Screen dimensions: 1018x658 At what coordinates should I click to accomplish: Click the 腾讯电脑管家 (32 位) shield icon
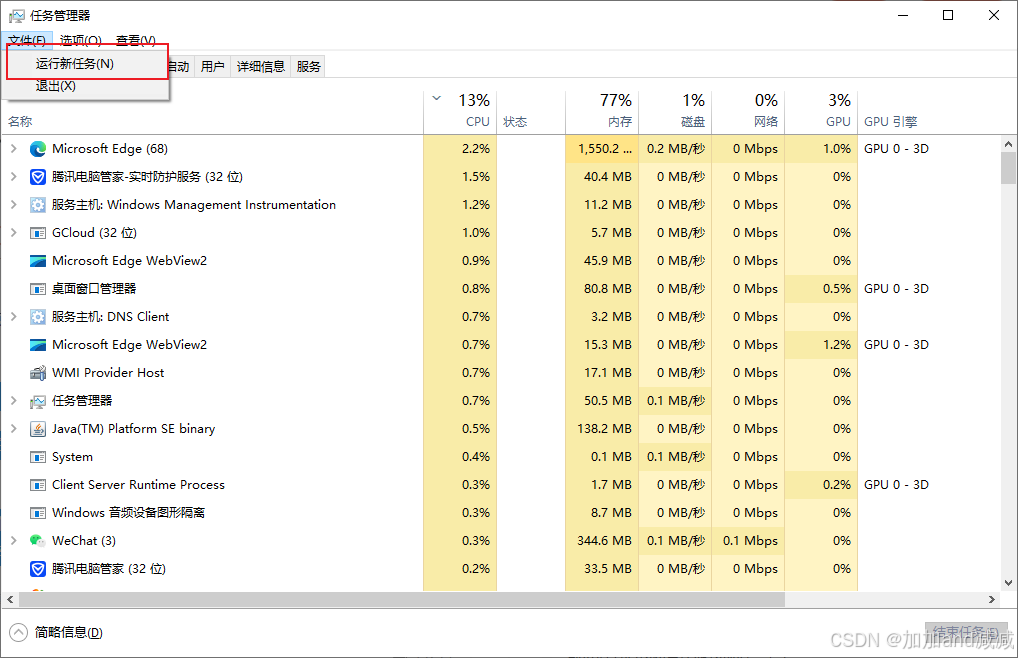pyautogui.click(x=38, y=568)
